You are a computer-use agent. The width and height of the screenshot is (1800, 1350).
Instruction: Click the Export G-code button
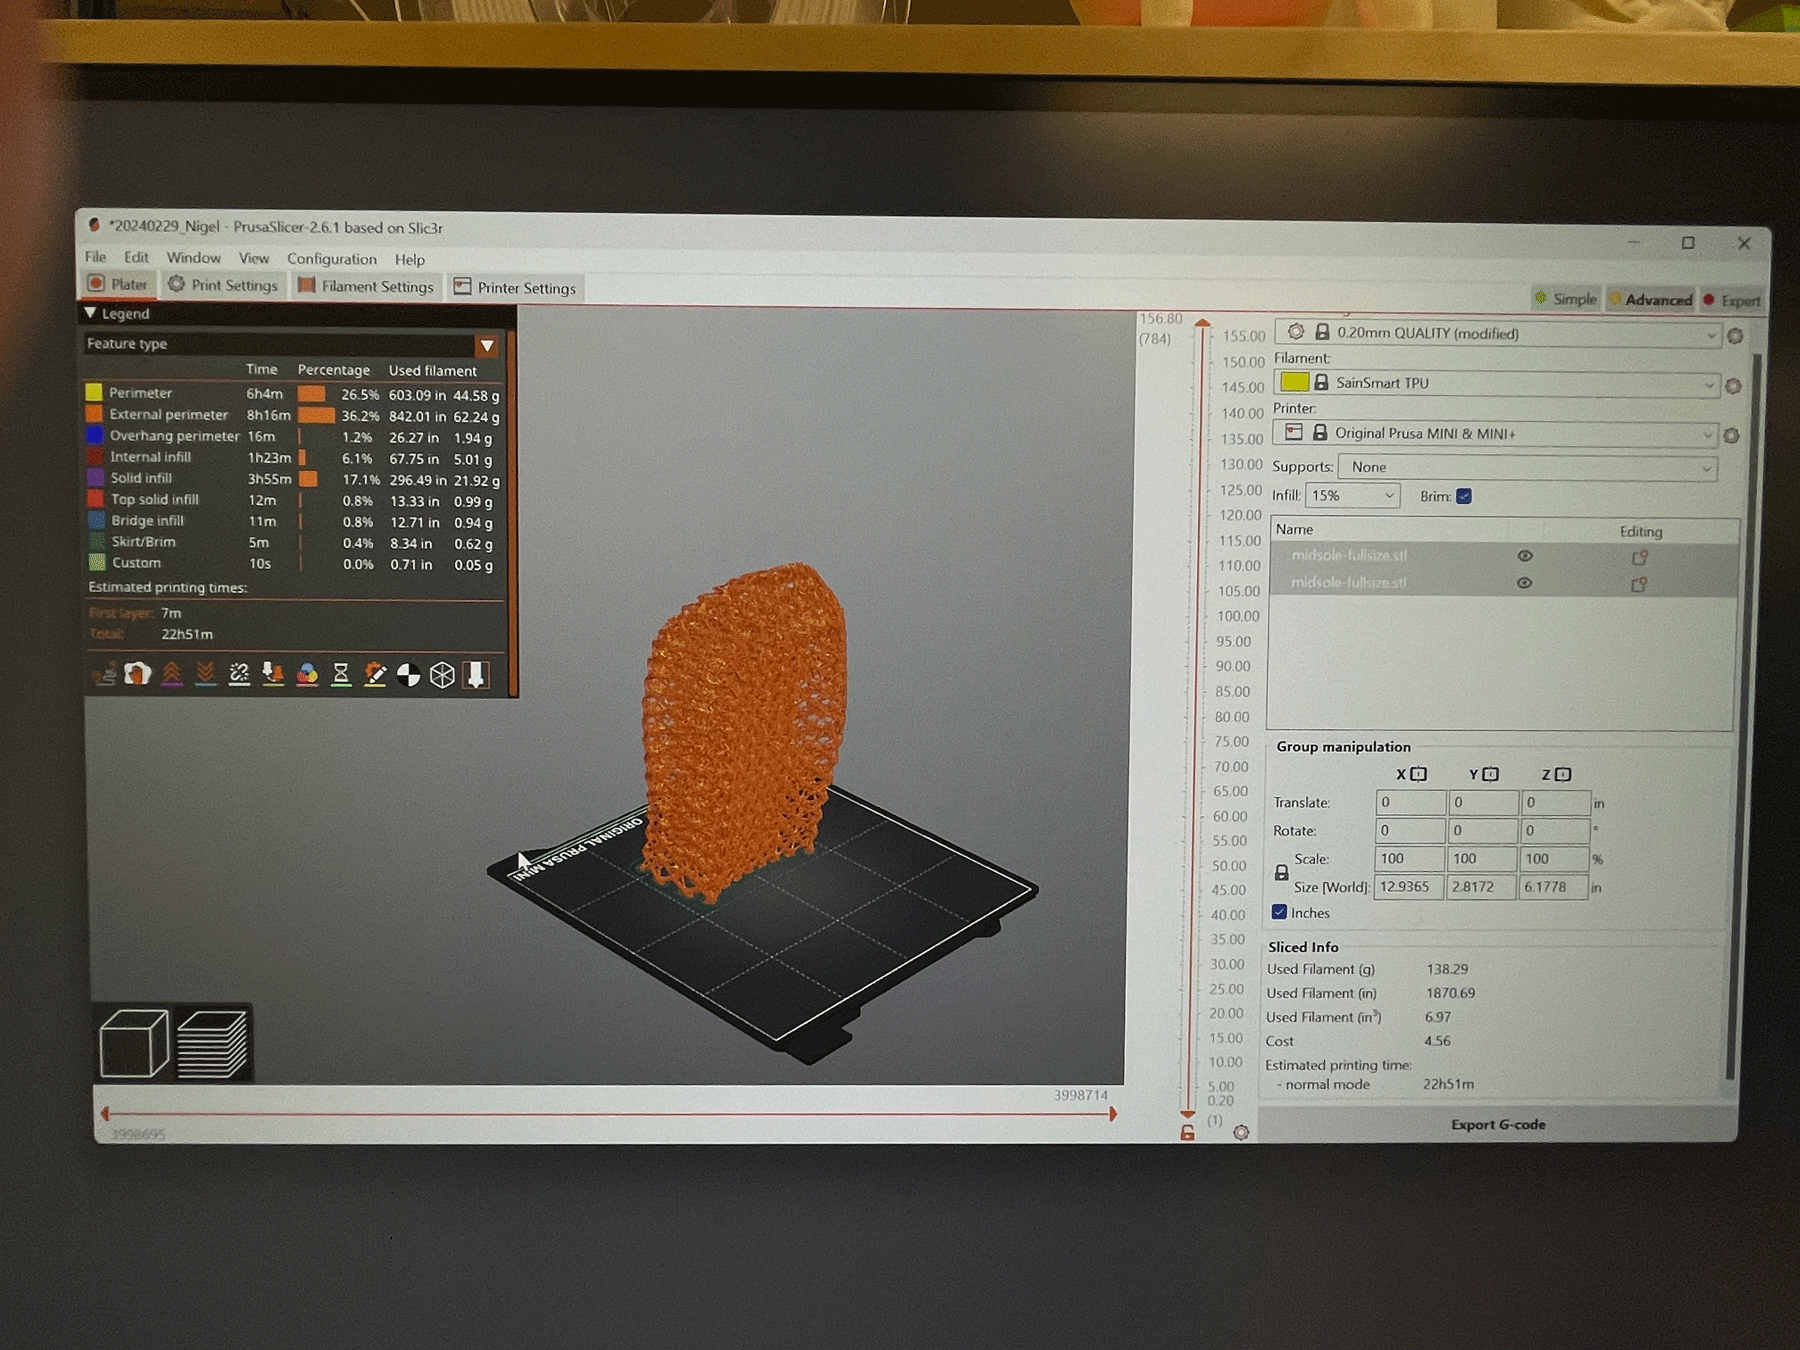[1497, 1125]
